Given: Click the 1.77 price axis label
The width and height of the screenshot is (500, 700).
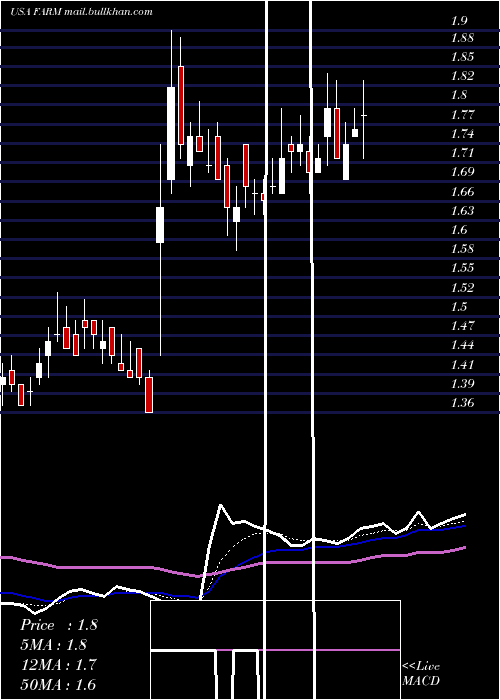Looking at the screenshot, I should [x=462, y=114].
